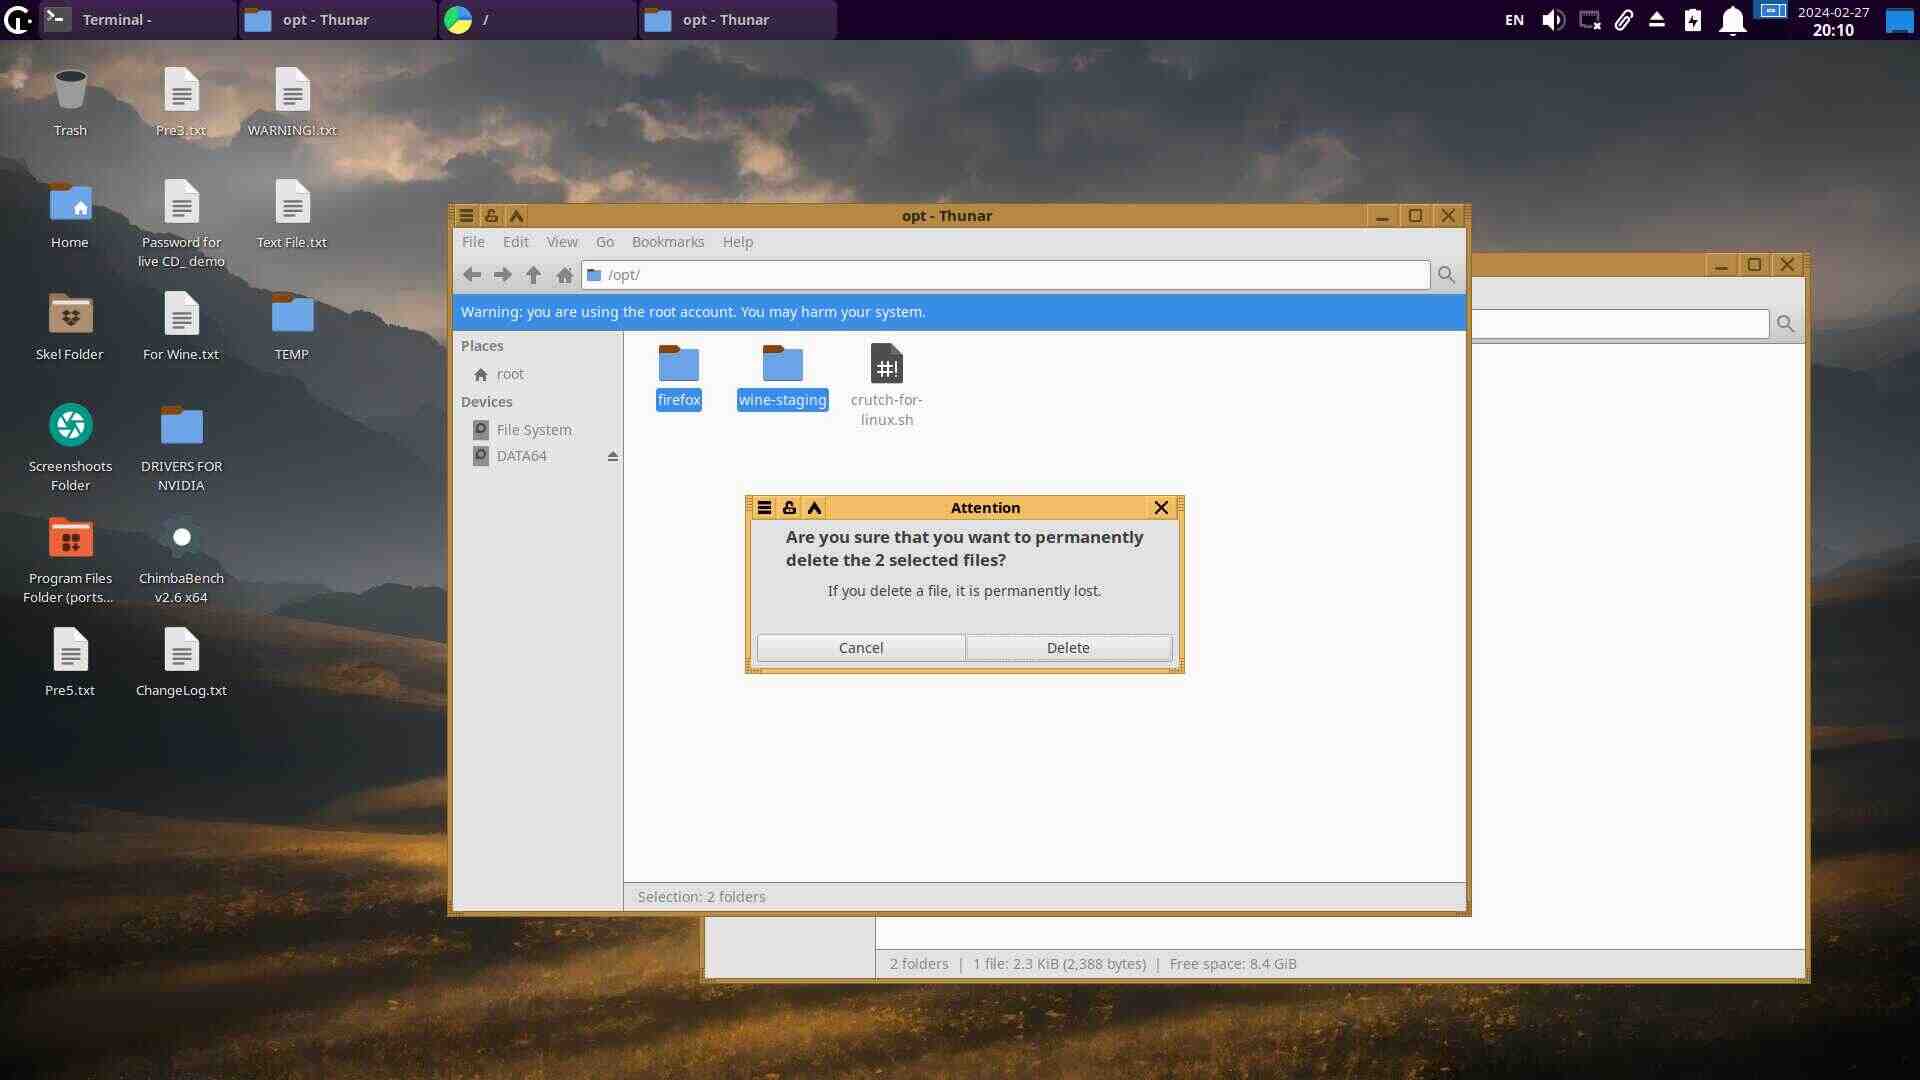Screen dimensions: 1920x1080
Task: Click the volume speaker tray icon
Action: tap(1552, 20)
